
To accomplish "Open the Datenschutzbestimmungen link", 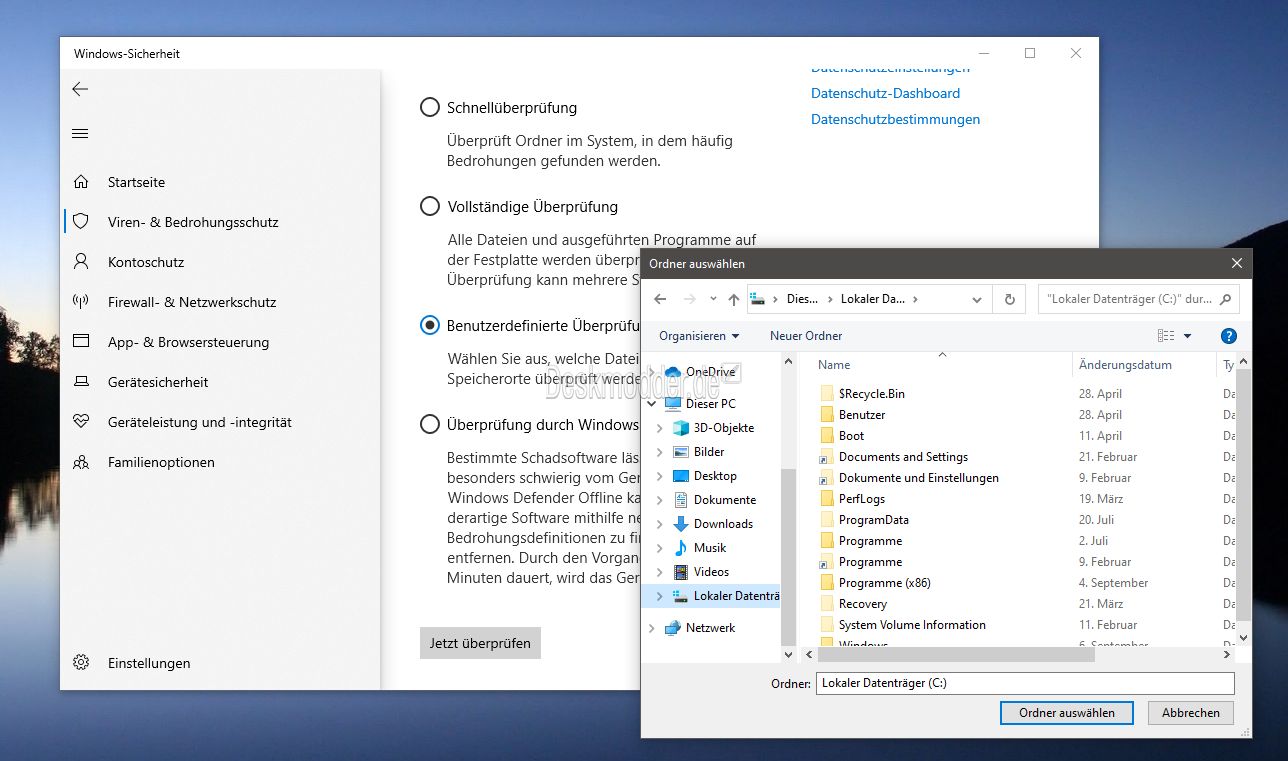I will click(x=895, y=119).
